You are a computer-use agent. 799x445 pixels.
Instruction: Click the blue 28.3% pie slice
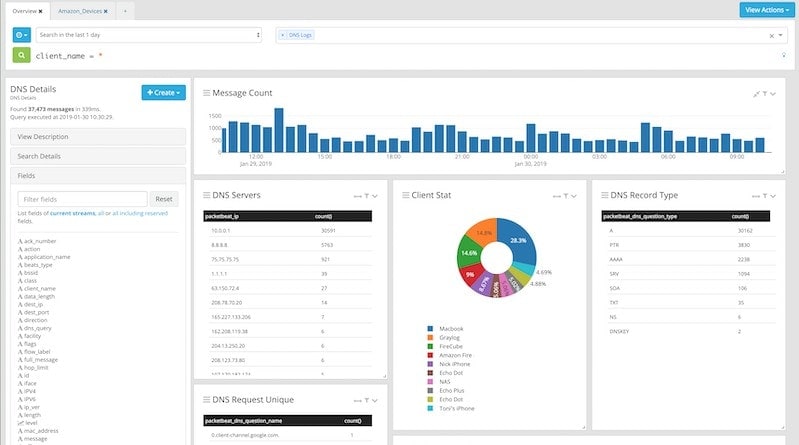[x=520, y=240]
